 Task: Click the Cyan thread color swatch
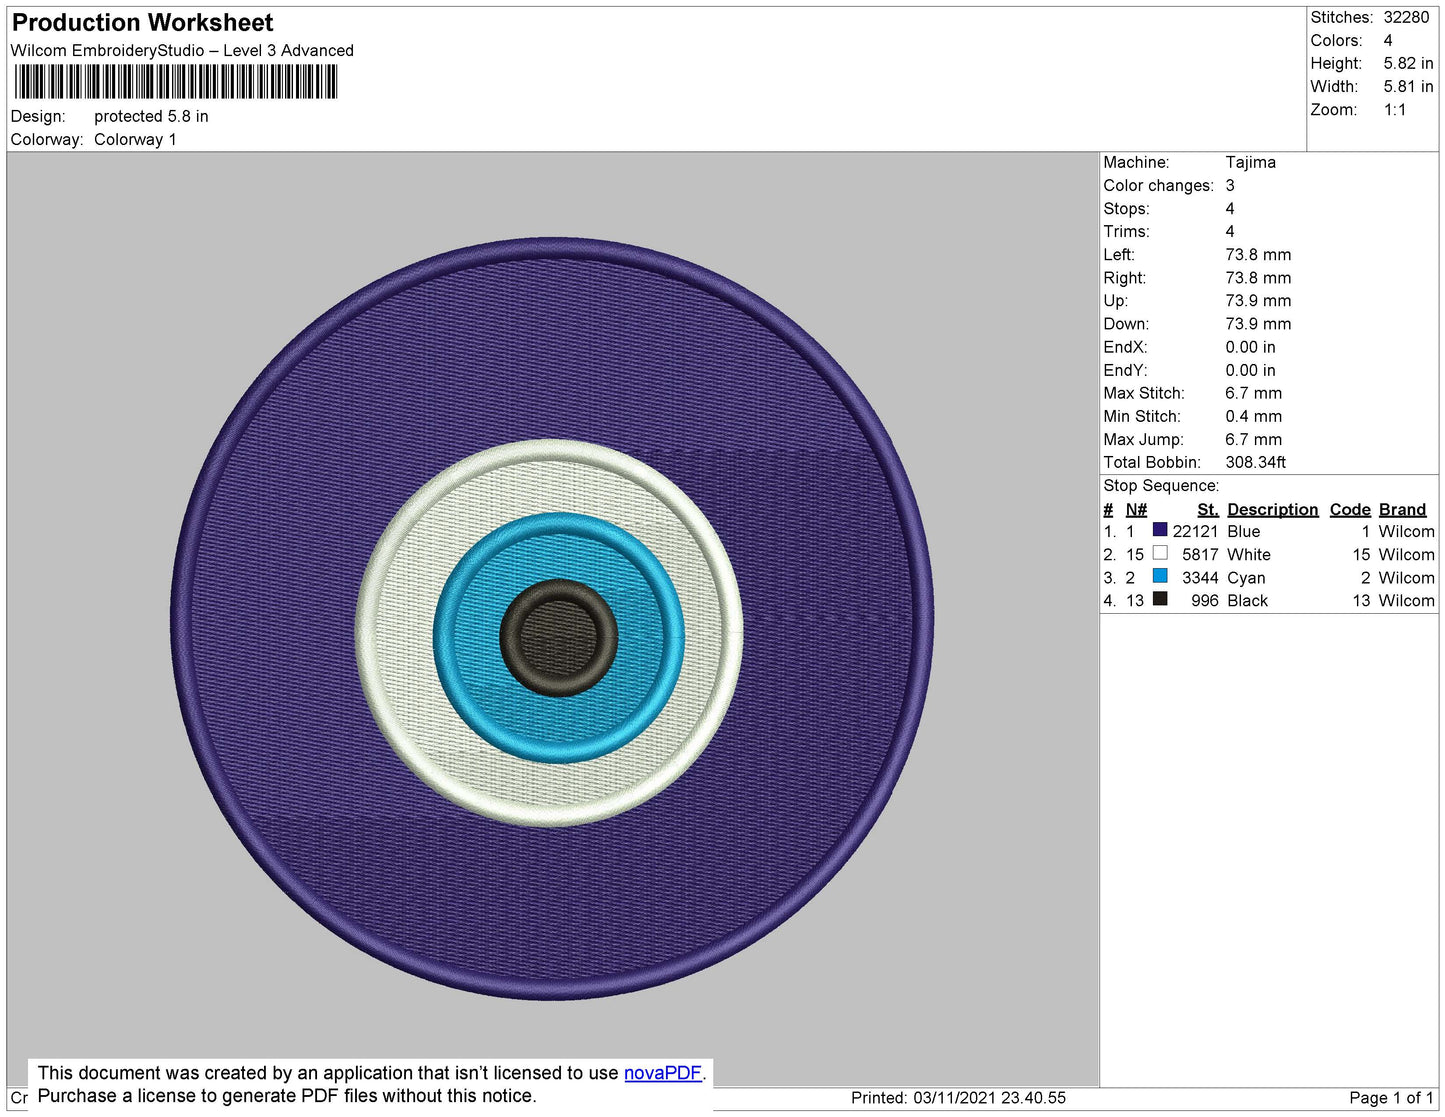pos(1160,576)
